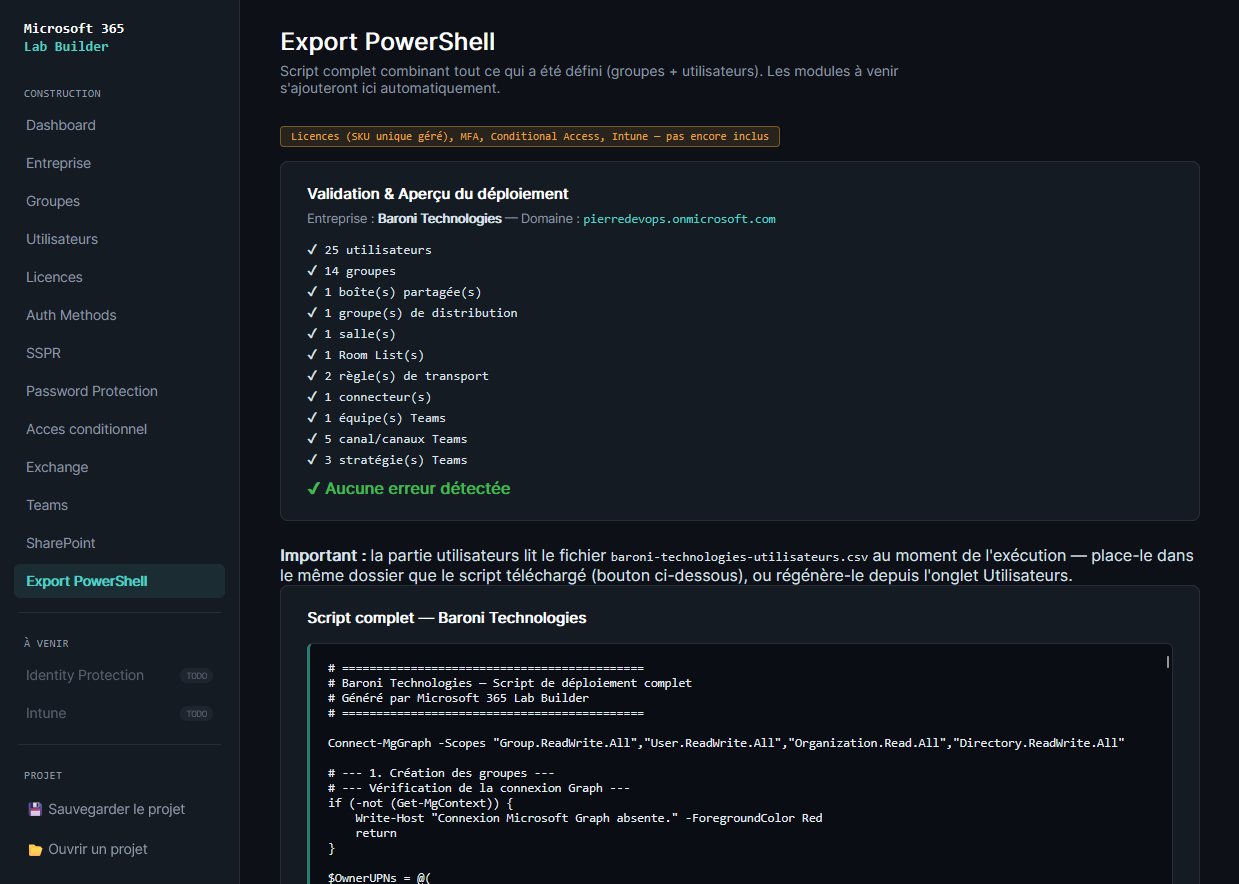Click Ouvrir un projet label
Image resolution: width=1239 pixels, height=884 pixels.
98,849
